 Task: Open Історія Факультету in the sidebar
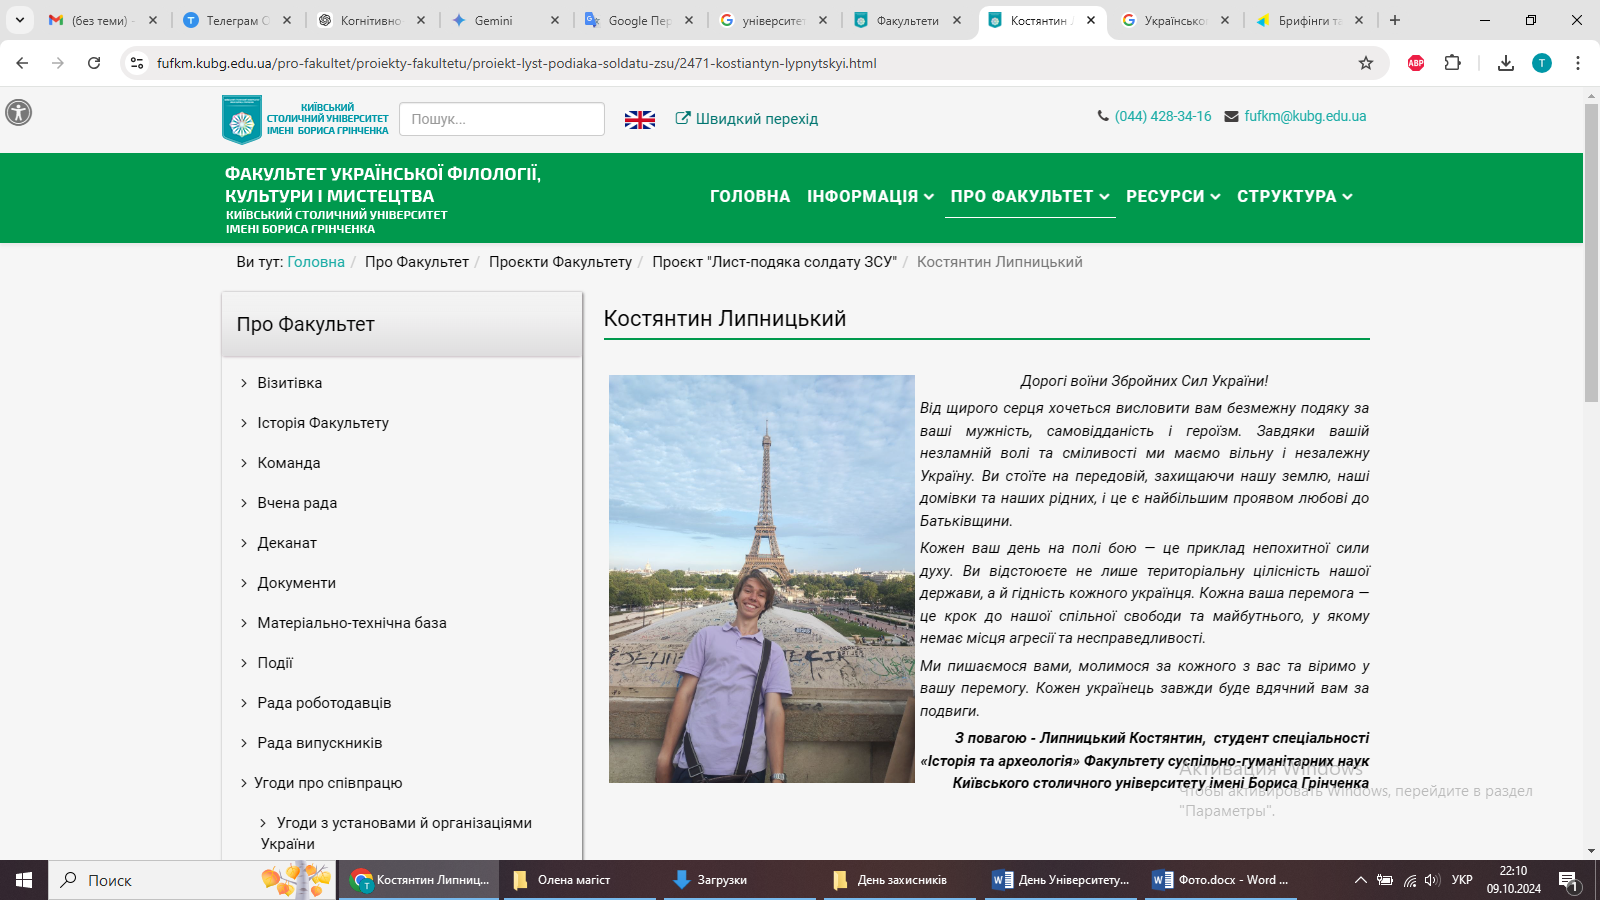tap(322, 423)
